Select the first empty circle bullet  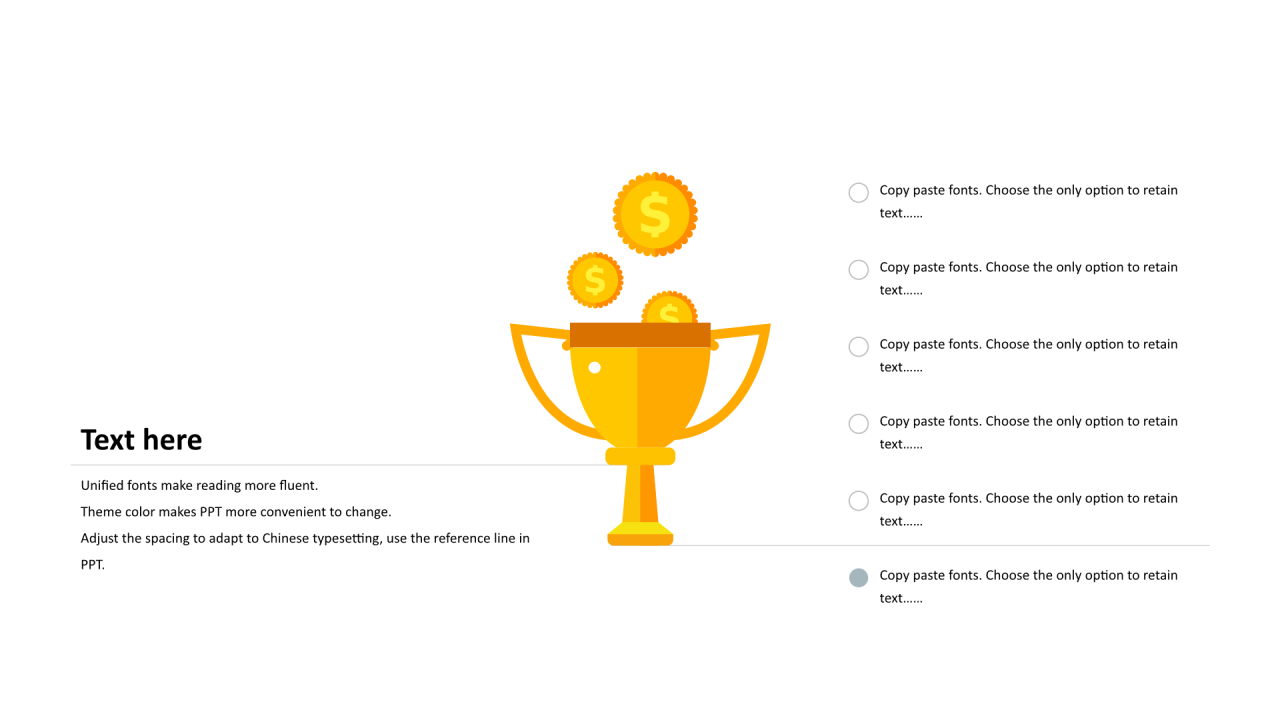[858, 192]
